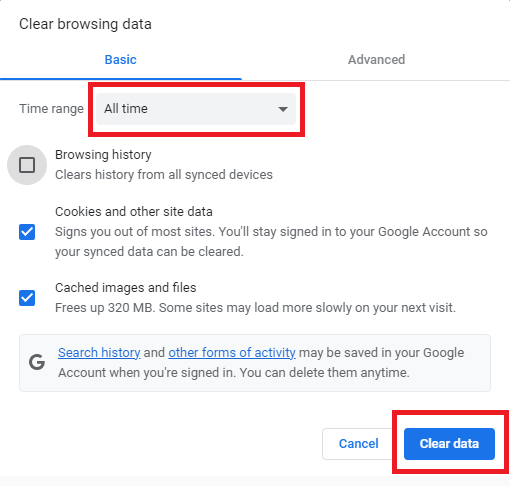The width and height of the screenshot is (510, 486).
Task: Click the Frees up 320 MB description
Action: coord(255,308)
